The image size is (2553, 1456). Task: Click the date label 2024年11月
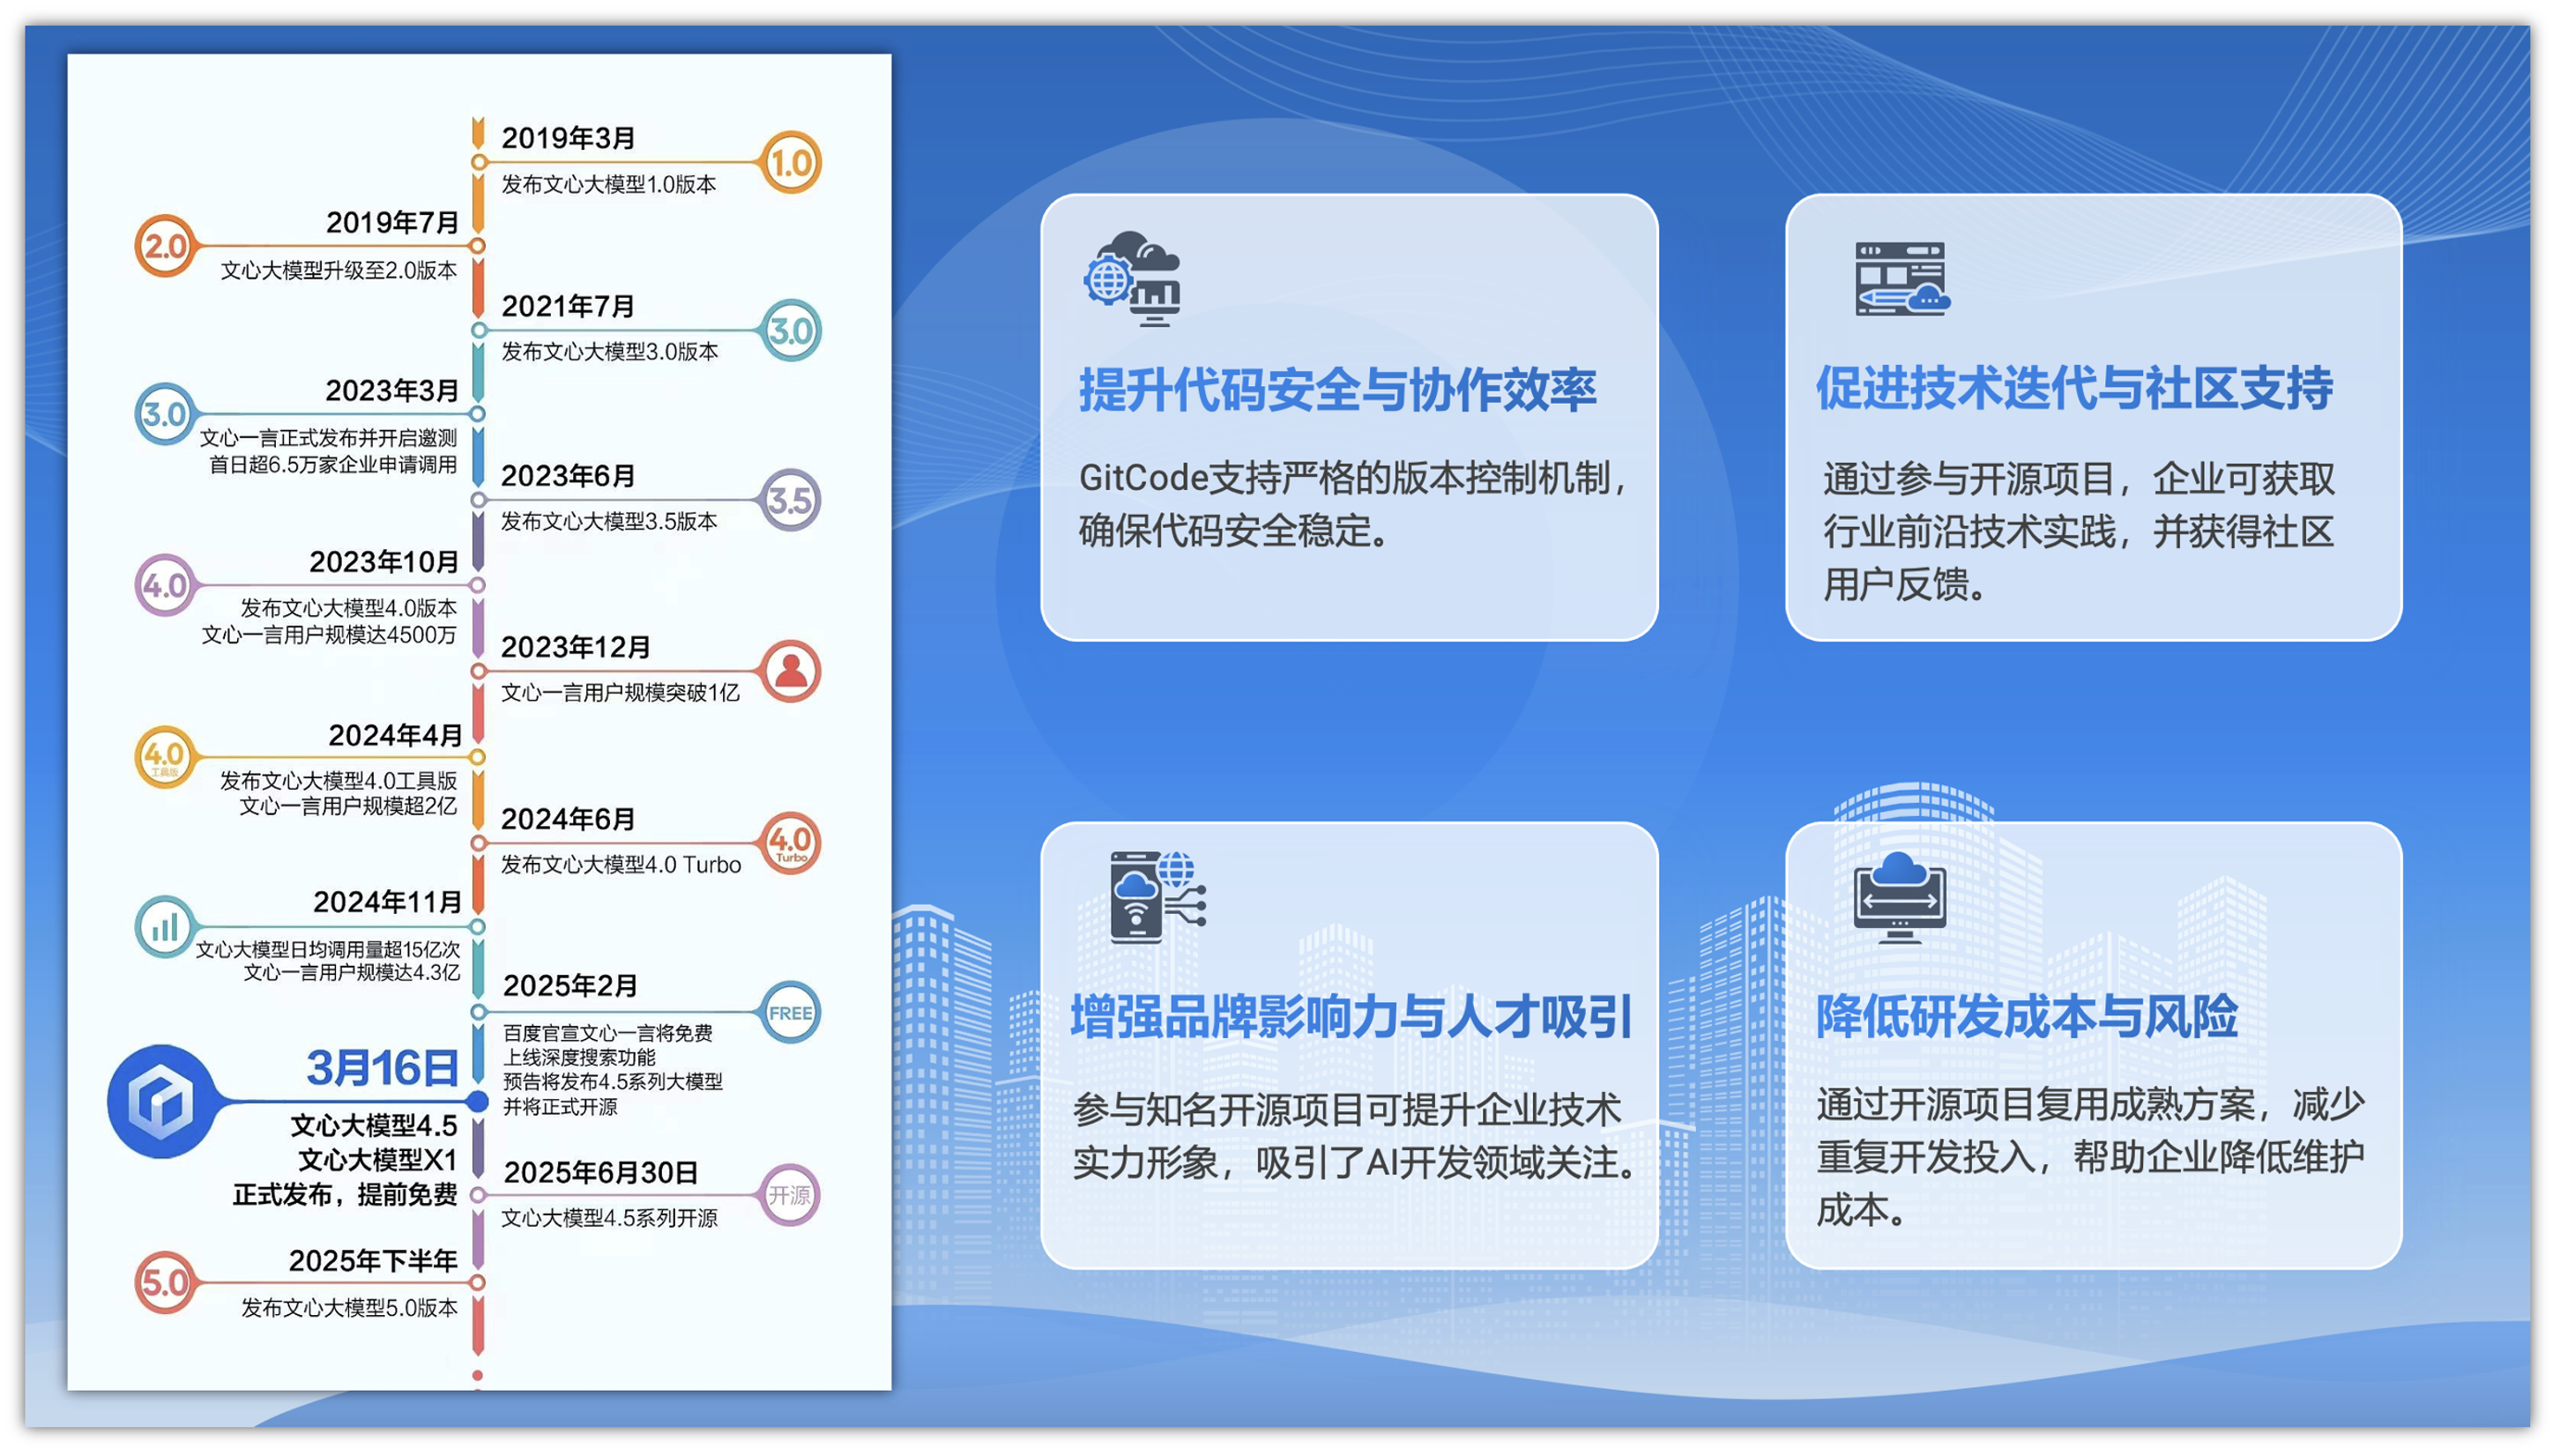click(387, 902)
